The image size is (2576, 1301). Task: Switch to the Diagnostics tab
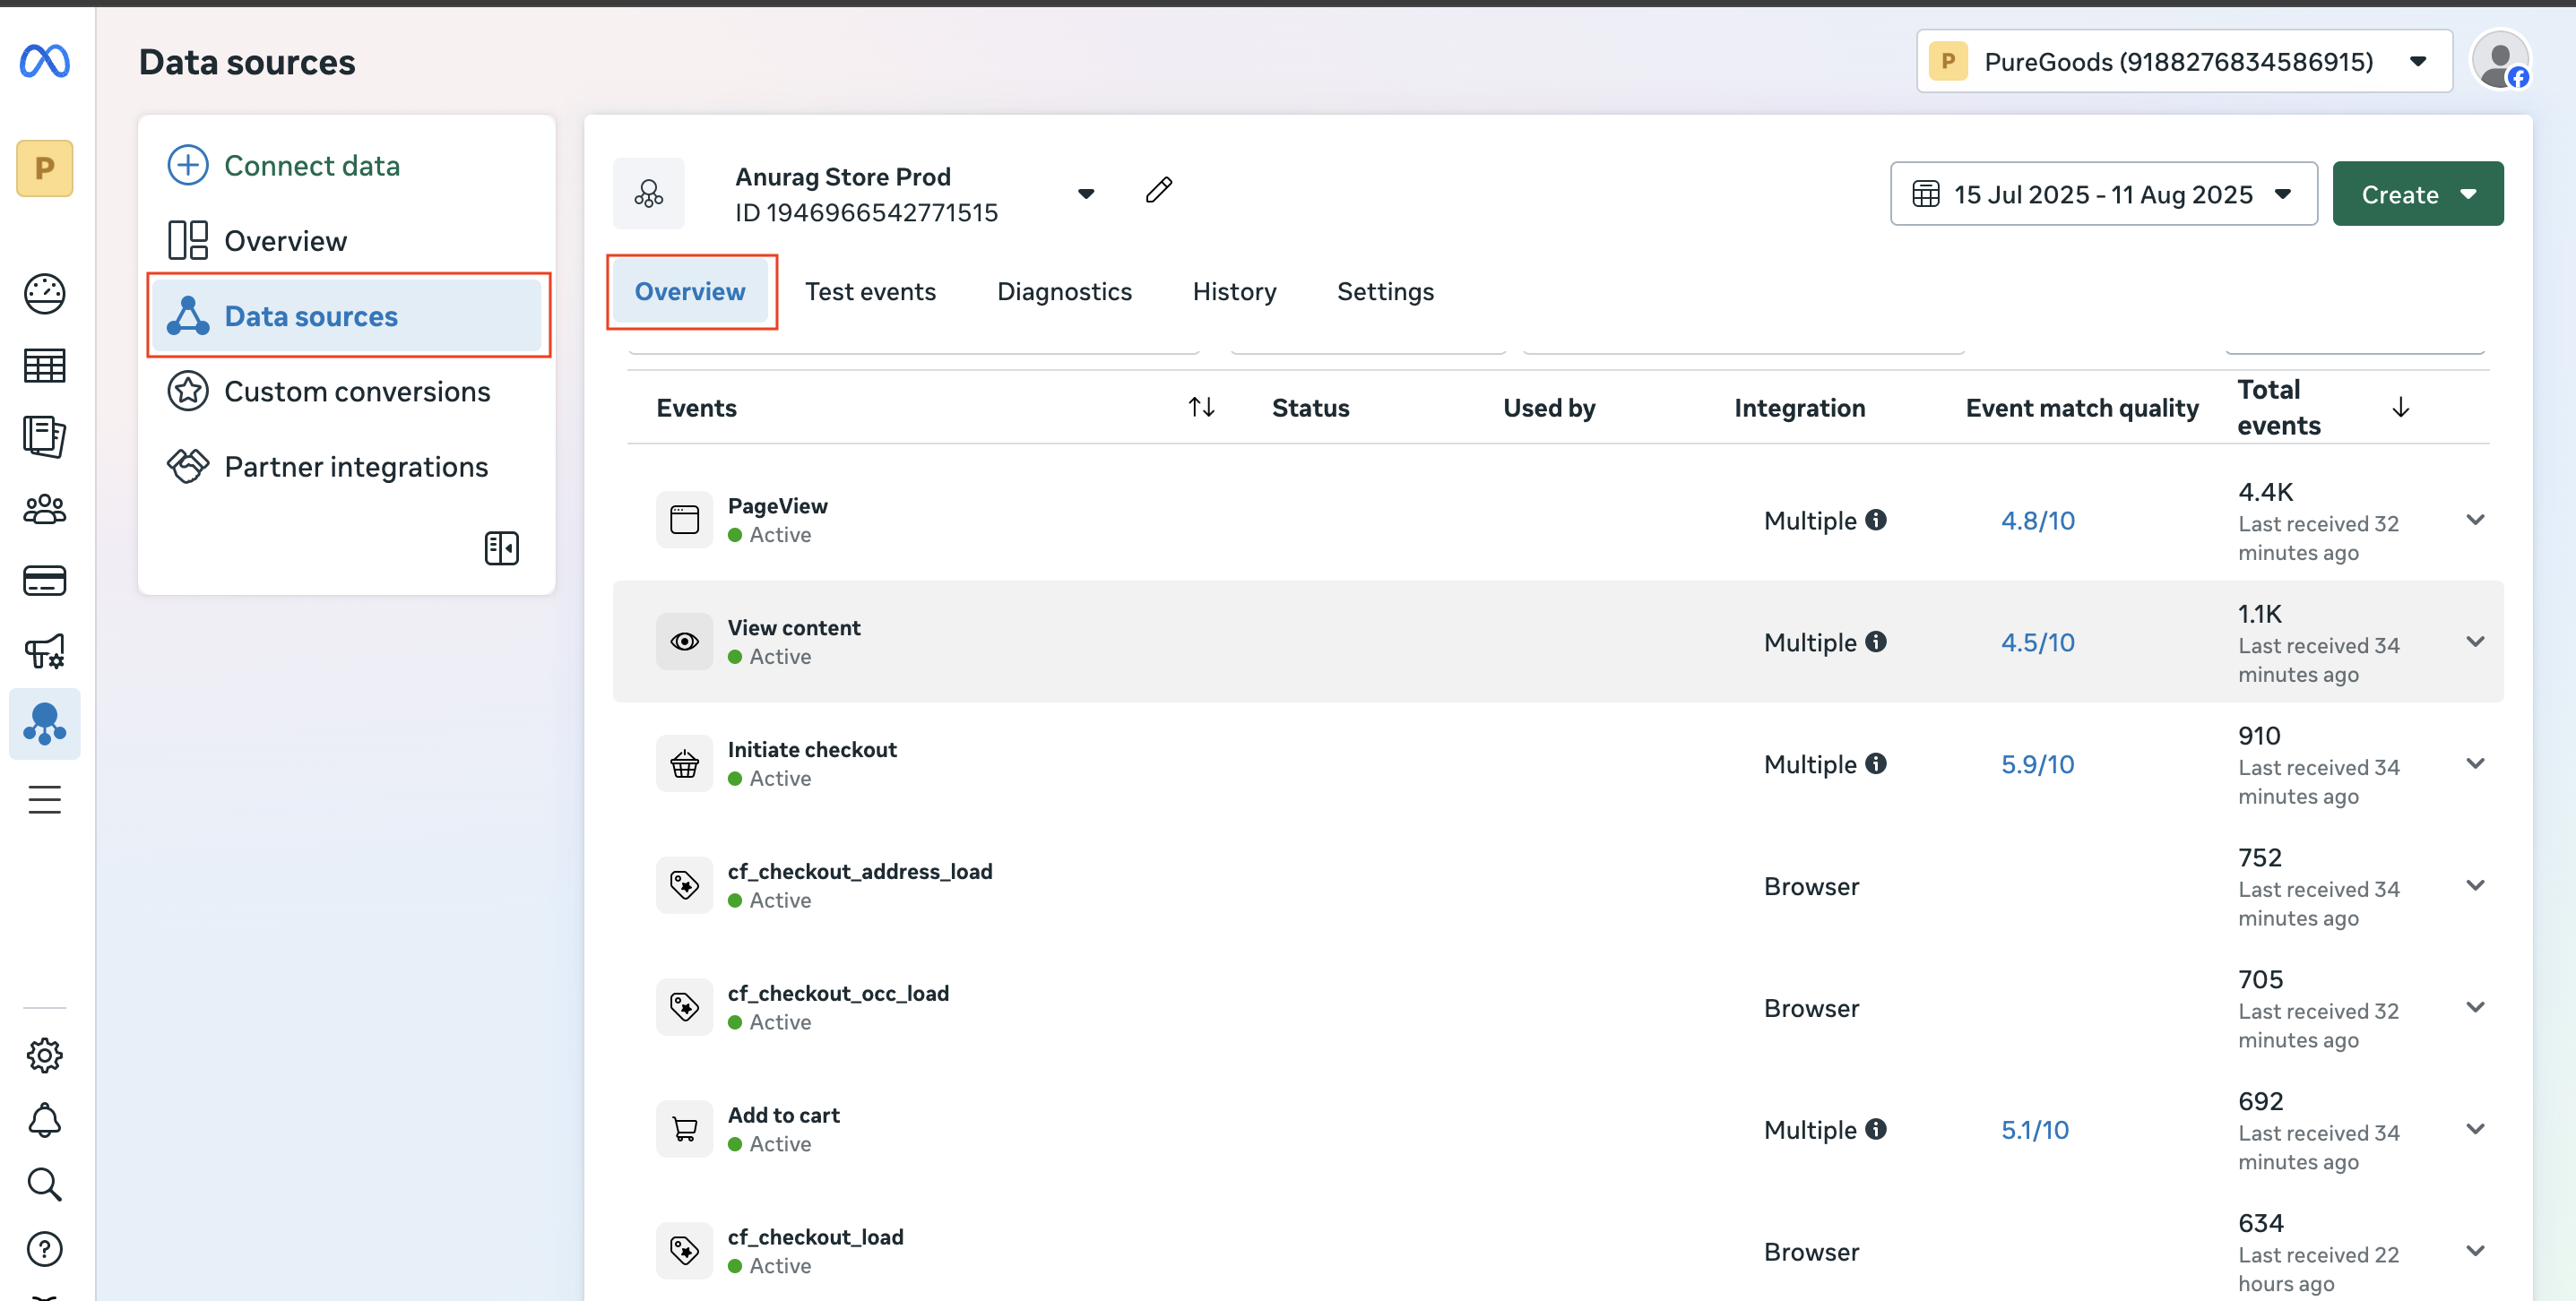coord(1064,291)
